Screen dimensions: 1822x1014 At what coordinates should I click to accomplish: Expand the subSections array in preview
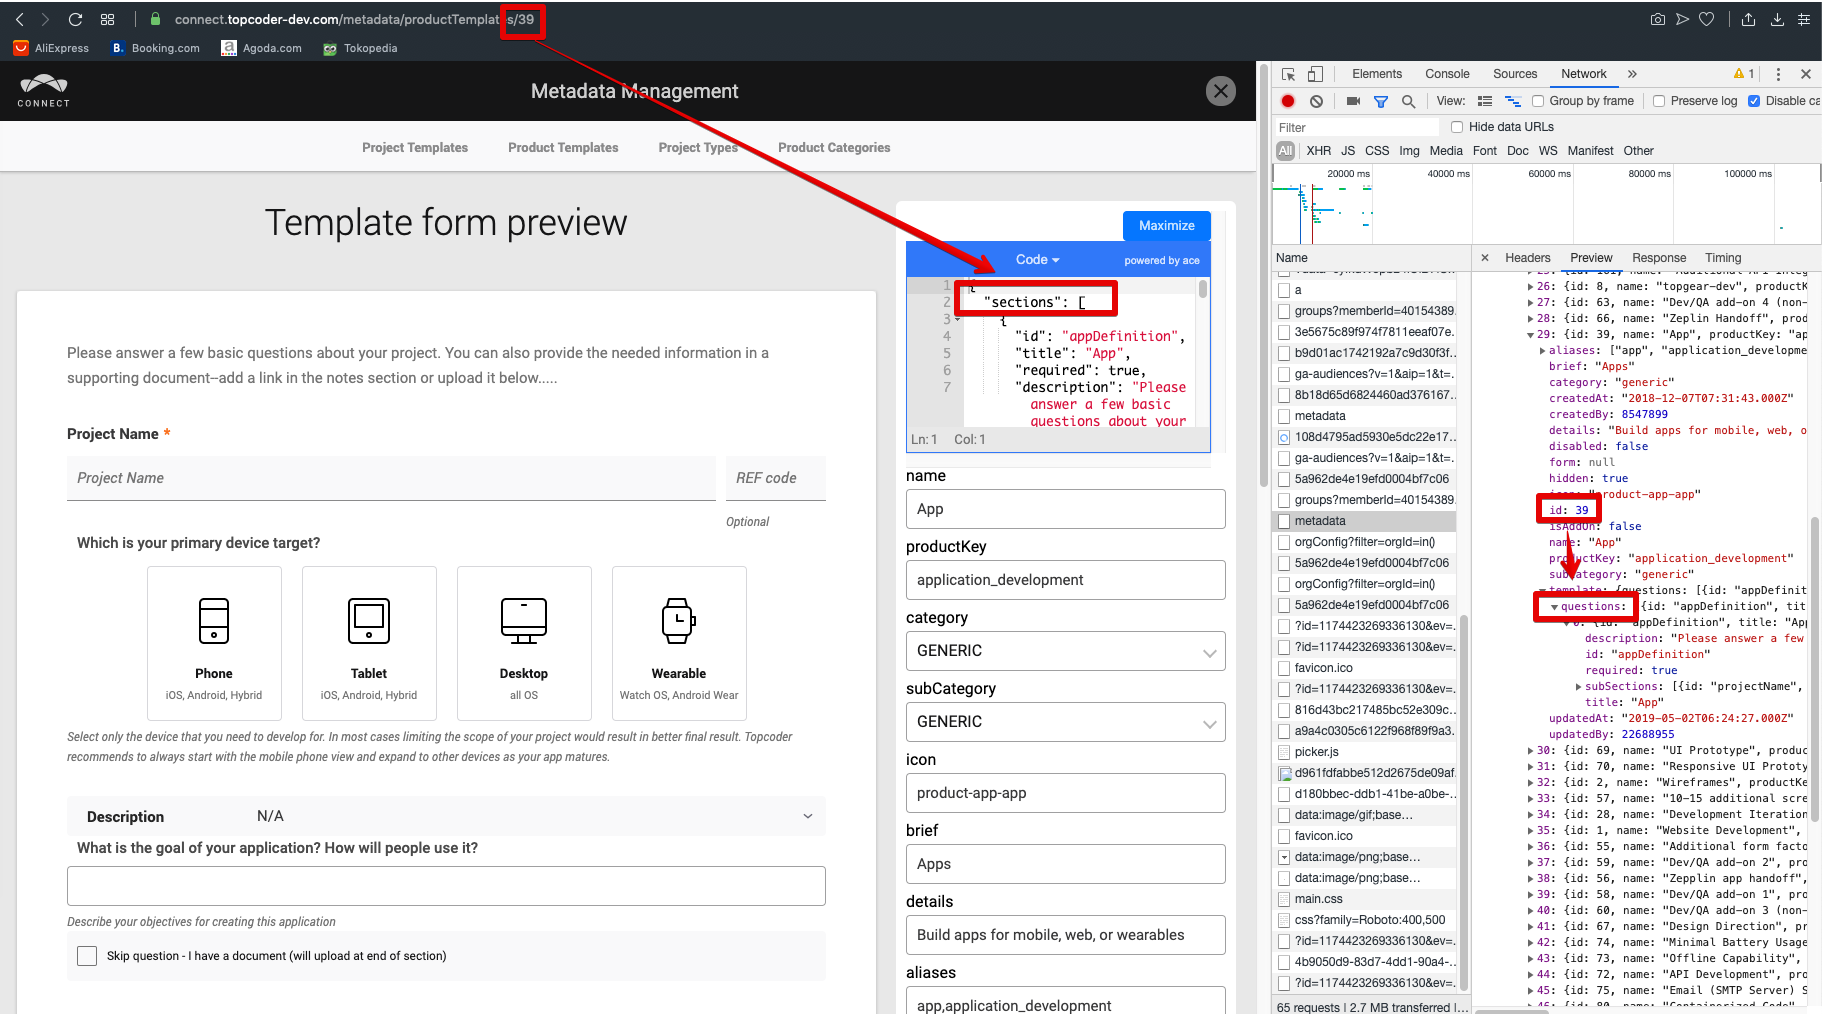pyautogui.click(x=1578, y=687)
